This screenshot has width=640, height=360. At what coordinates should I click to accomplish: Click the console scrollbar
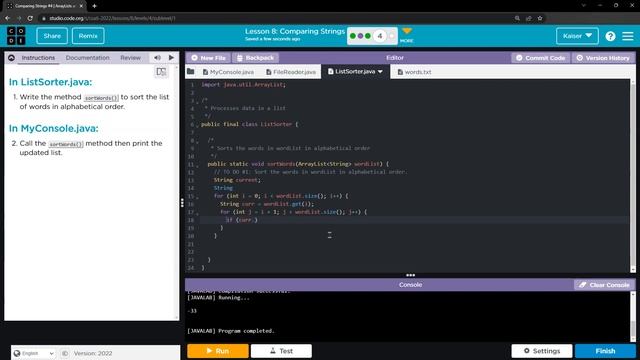pyautogui.click(x=633, y=316)
